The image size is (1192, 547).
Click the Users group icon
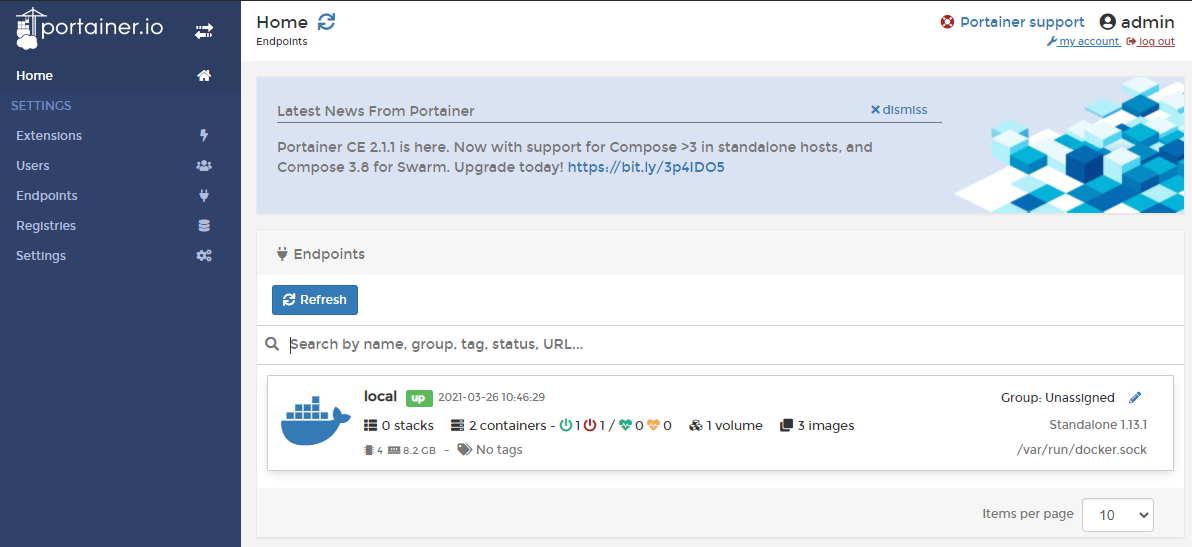pos(204,166)
